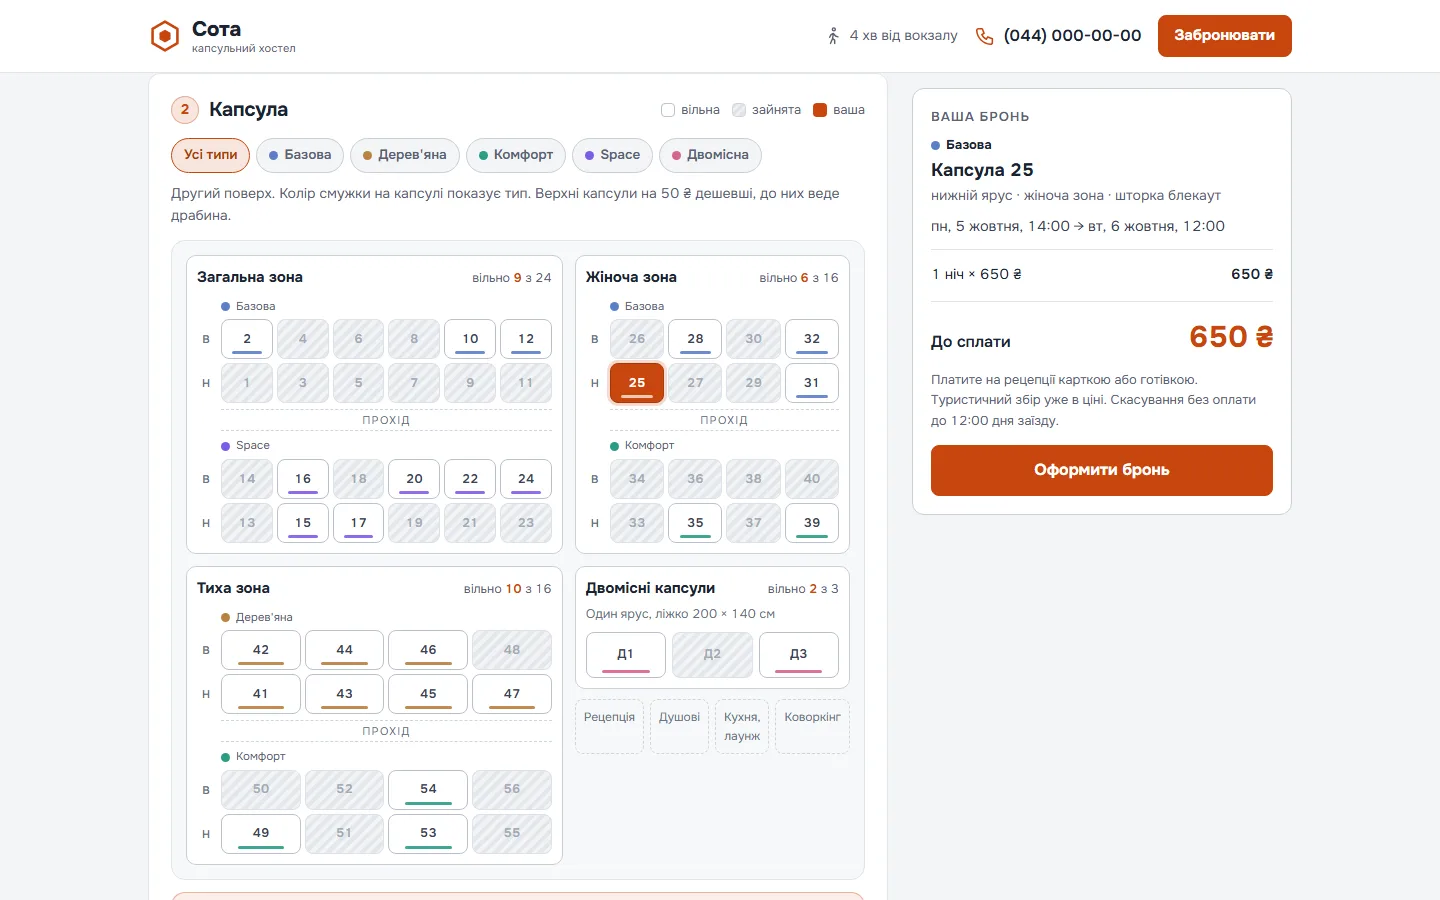Image resolution: width=1440 pixels, height=900 pixels.
Task: Deselect your chosen capsule 25
Action: pos(637,383)
